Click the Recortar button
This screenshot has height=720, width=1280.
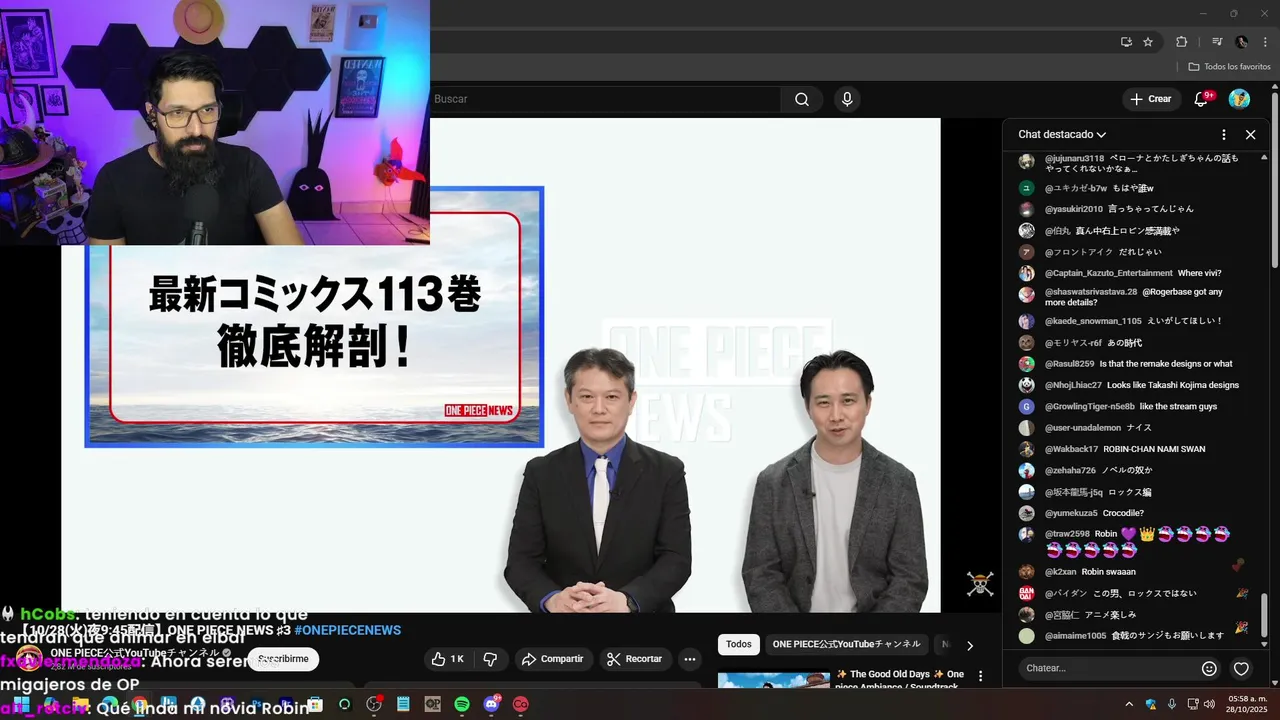pyautogui.click(x=635, y=659)
